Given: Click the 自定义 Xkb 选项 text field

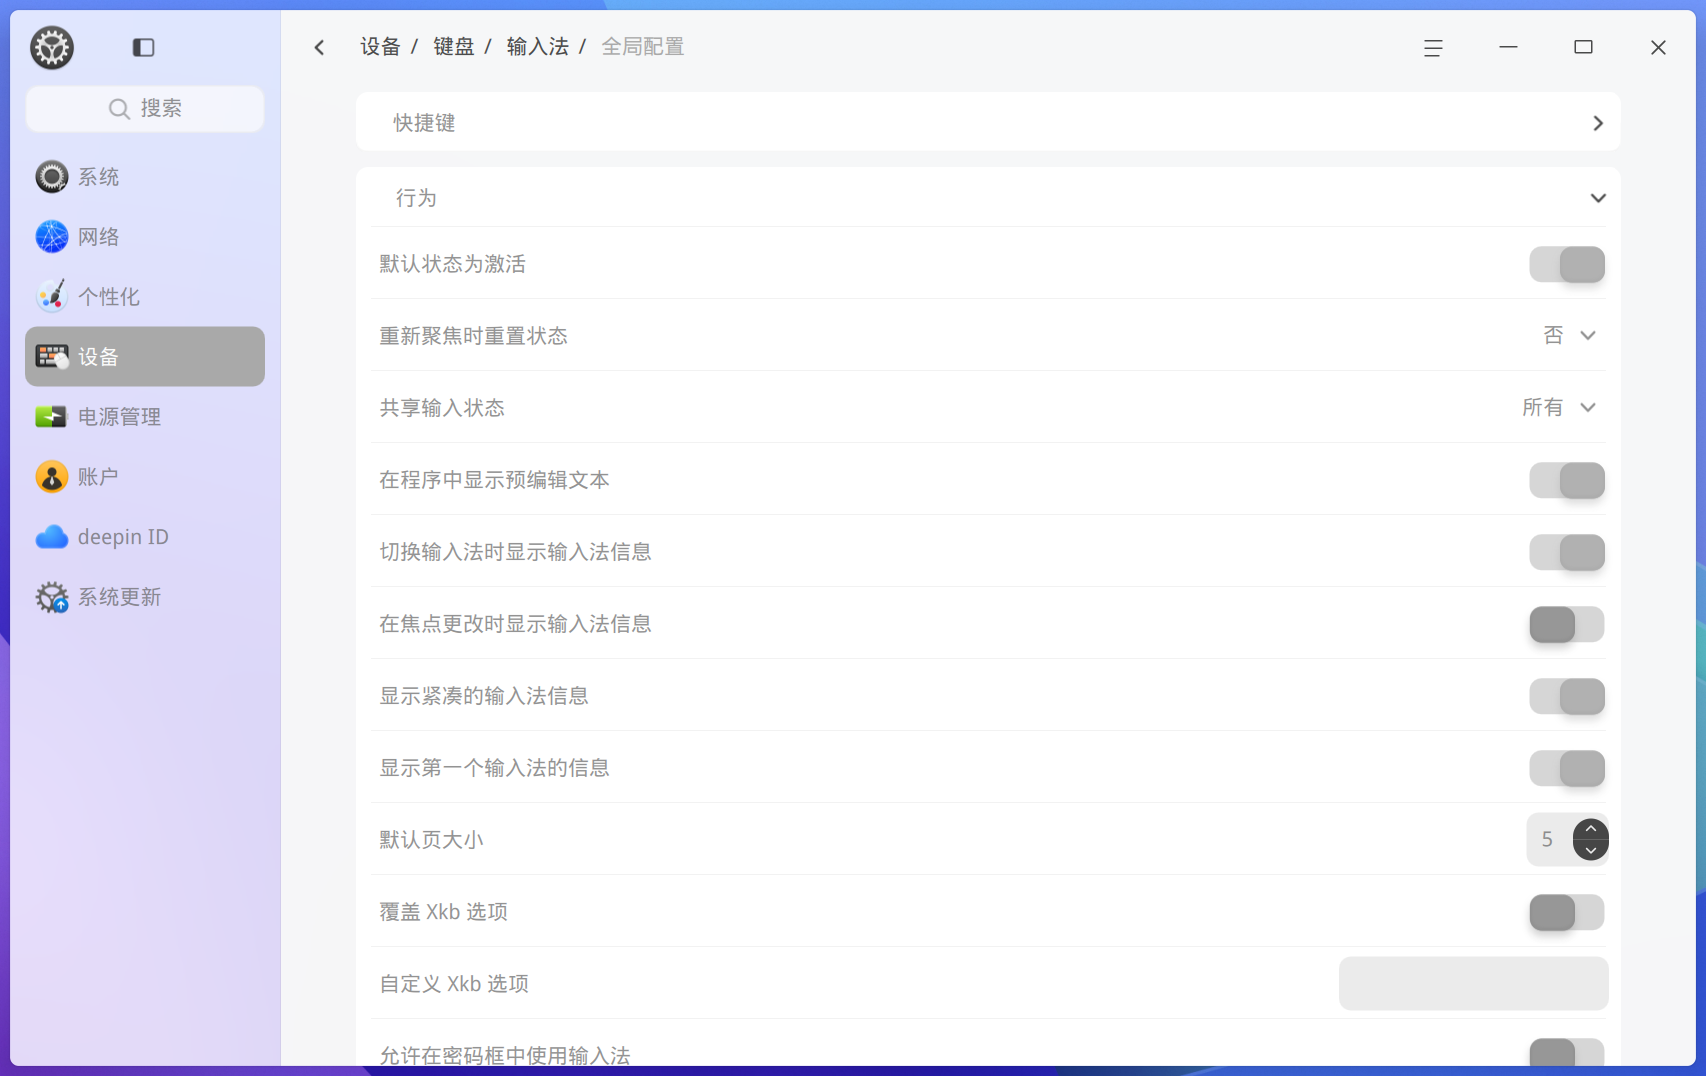Looking at the screenshot, I should click(1473, 984).
